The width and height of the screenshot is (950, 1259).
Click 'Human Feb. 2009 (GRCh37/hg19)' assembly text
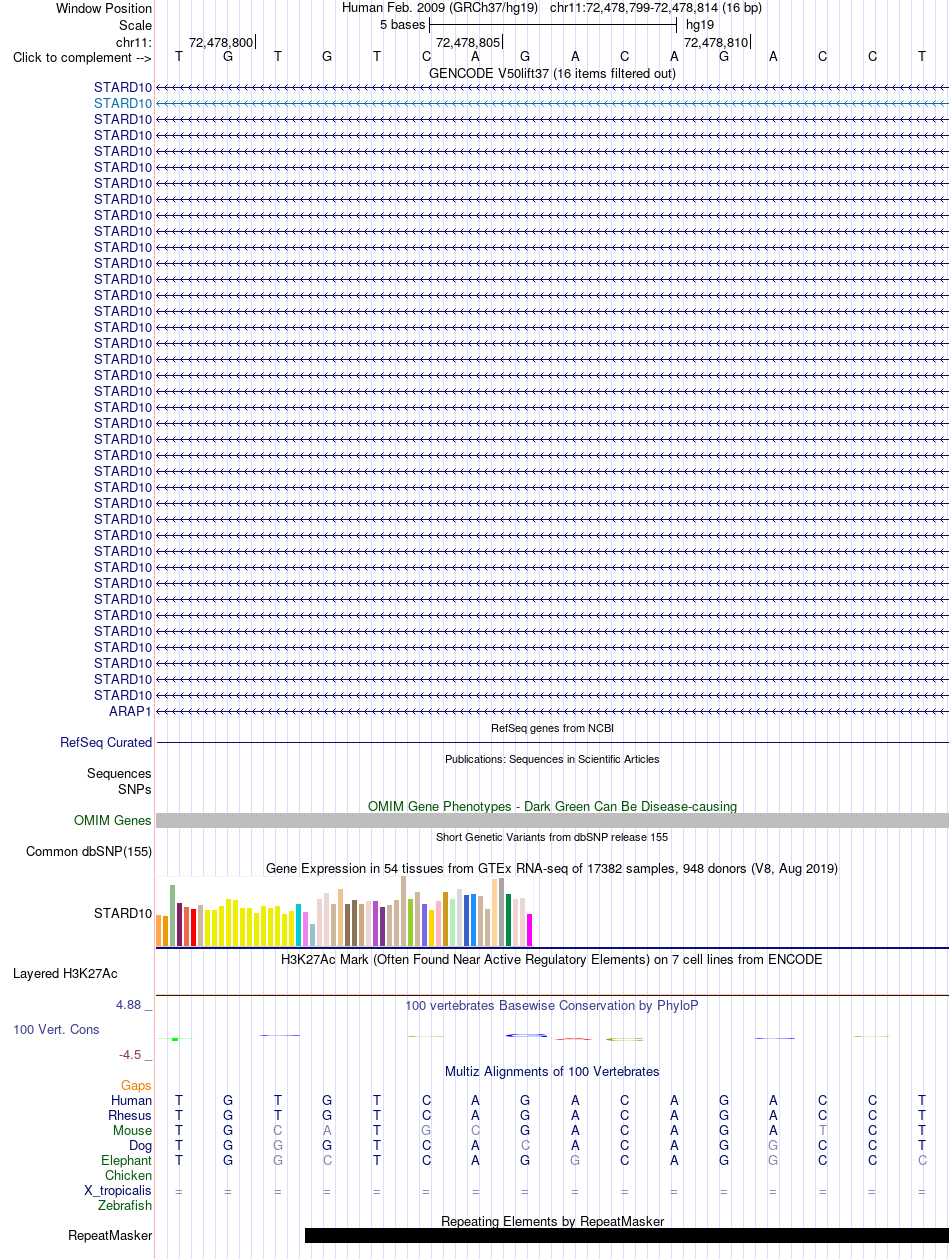click(x=440, y=8)
